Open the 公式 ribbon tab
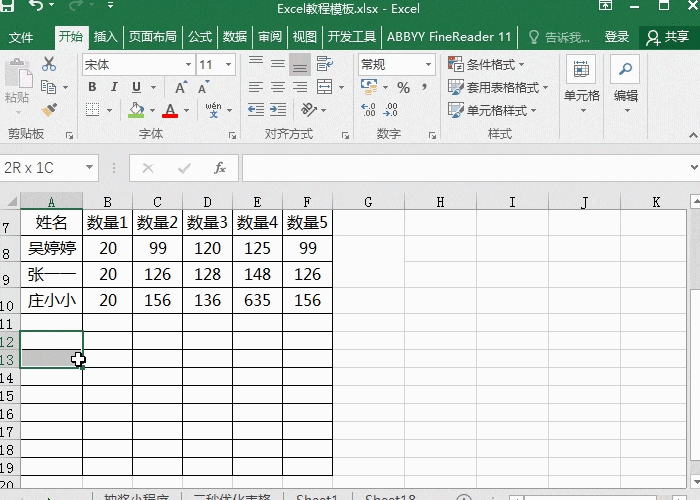The height and width of the screenshot is (500, 700). coord(199,37)
